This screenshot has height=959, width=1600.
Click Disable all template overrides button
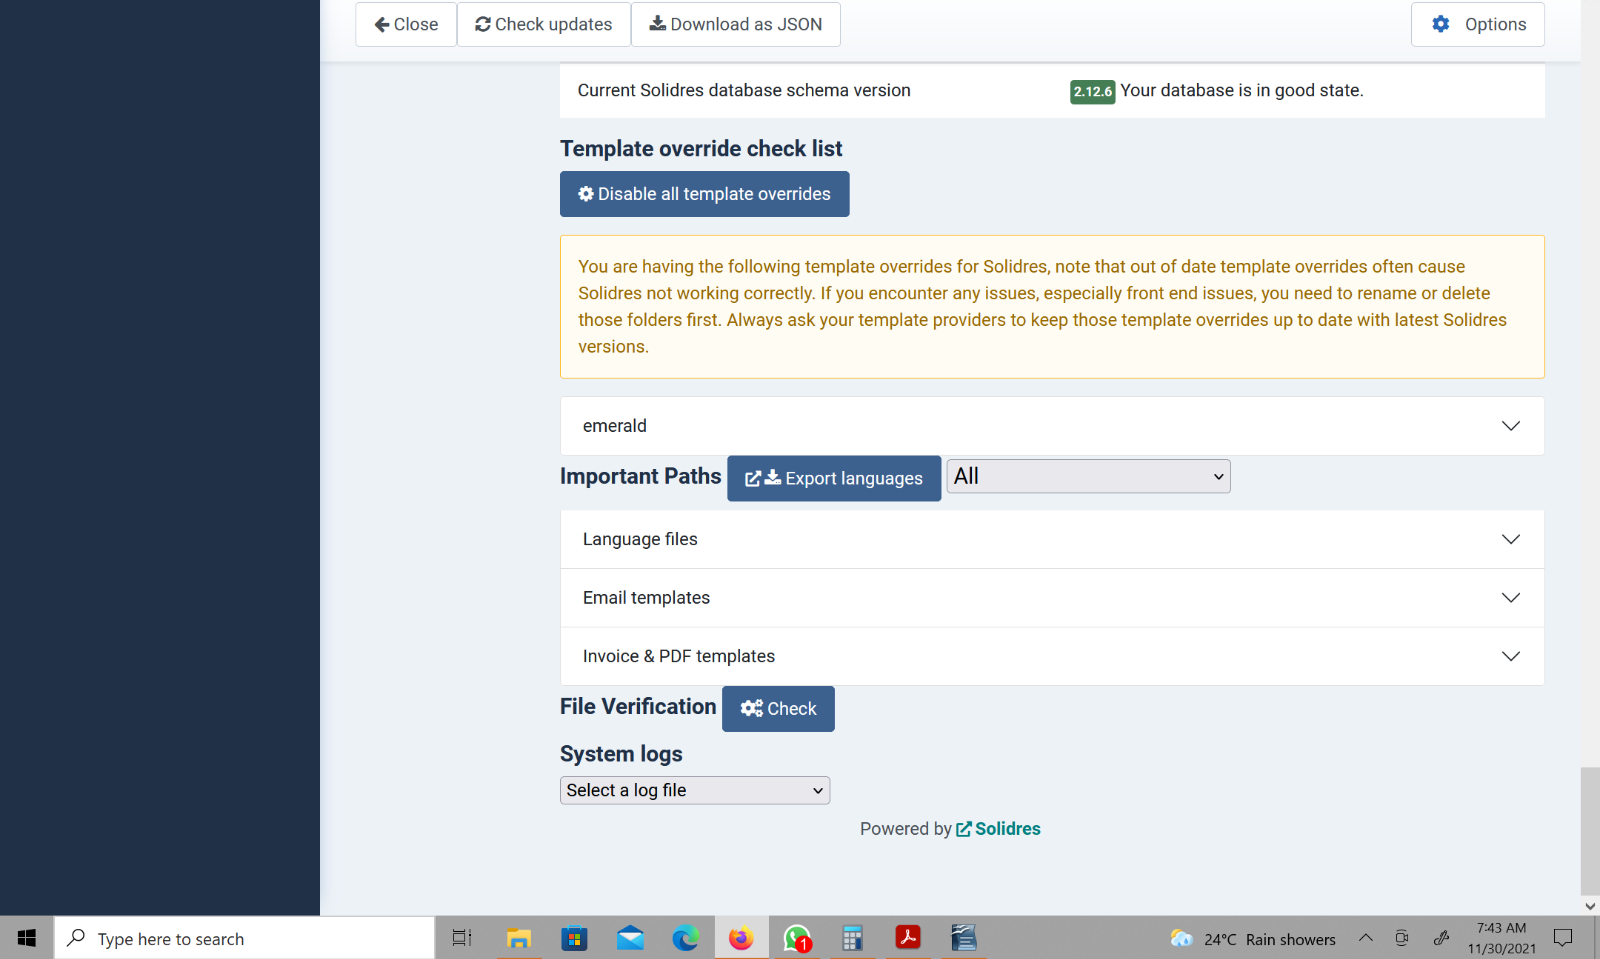tap(704, 194)
